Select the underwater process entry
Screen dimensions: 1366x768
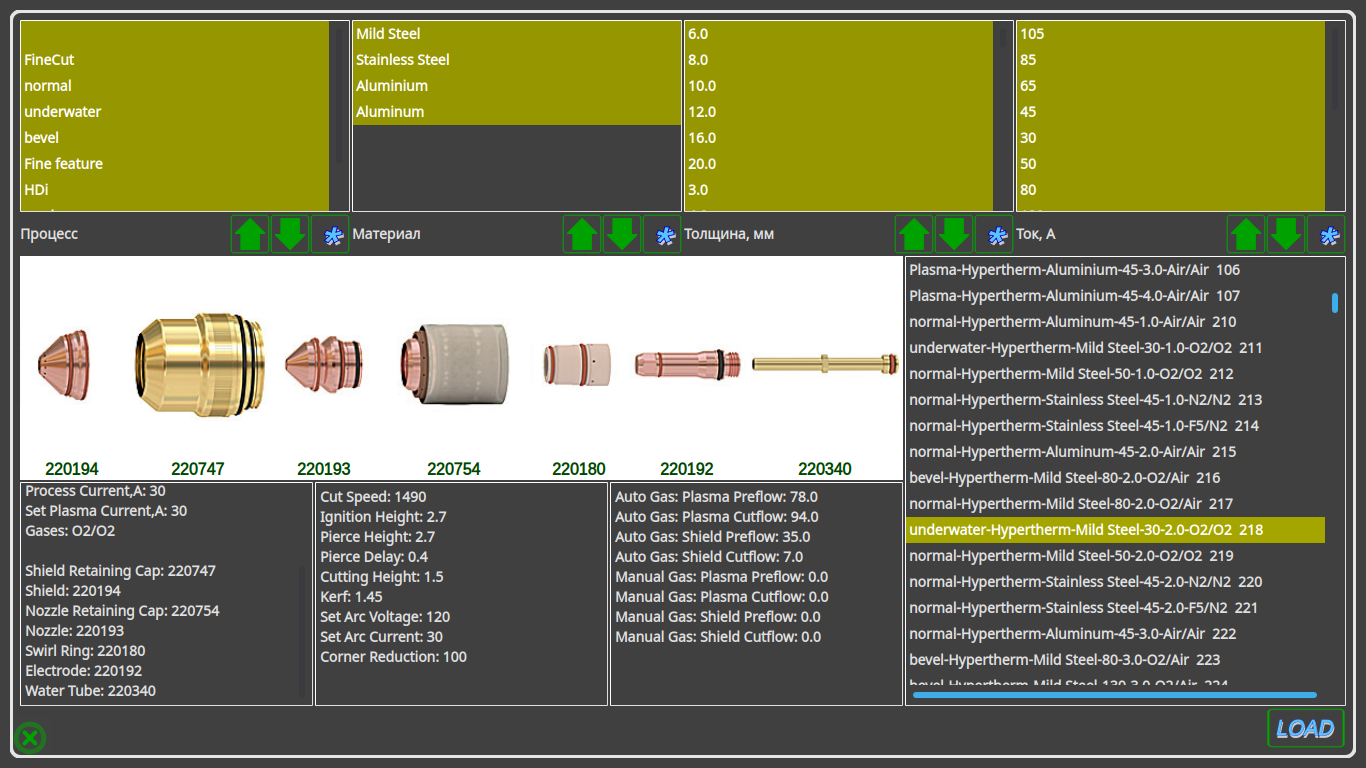[63, 112]
